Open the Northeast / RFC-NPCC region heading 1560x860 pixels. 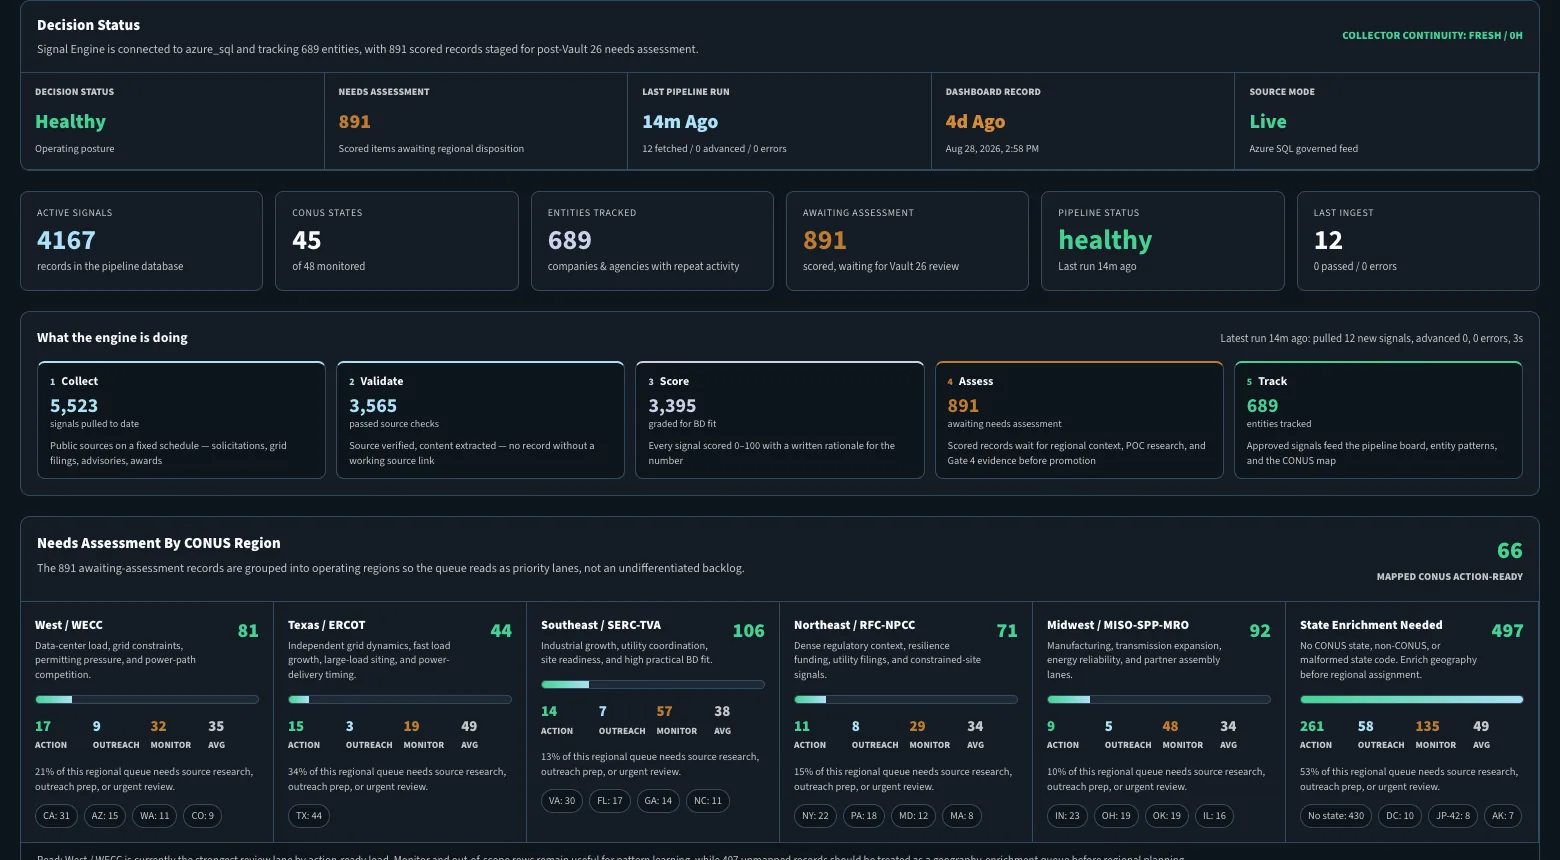point(855,625)
